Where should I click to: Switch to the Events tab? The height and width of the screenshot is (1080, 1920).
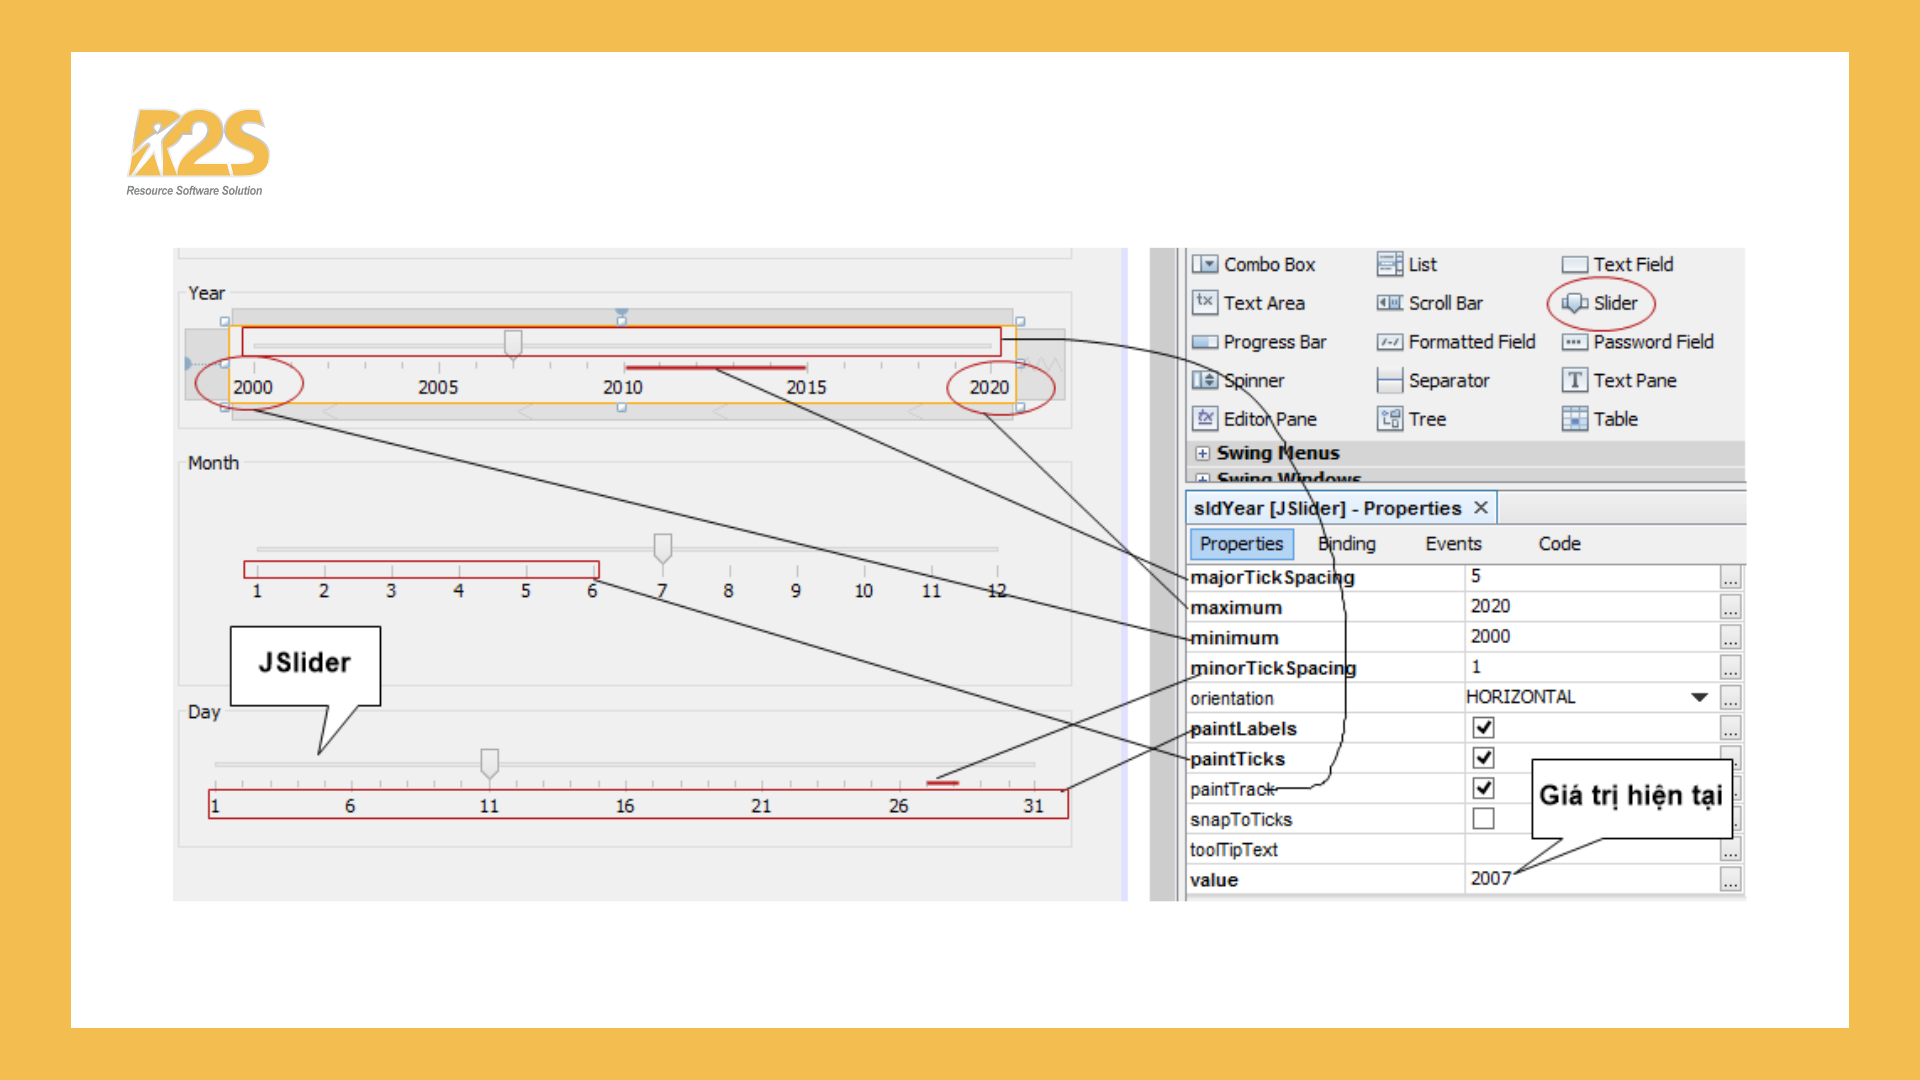tap(1453, 544)
